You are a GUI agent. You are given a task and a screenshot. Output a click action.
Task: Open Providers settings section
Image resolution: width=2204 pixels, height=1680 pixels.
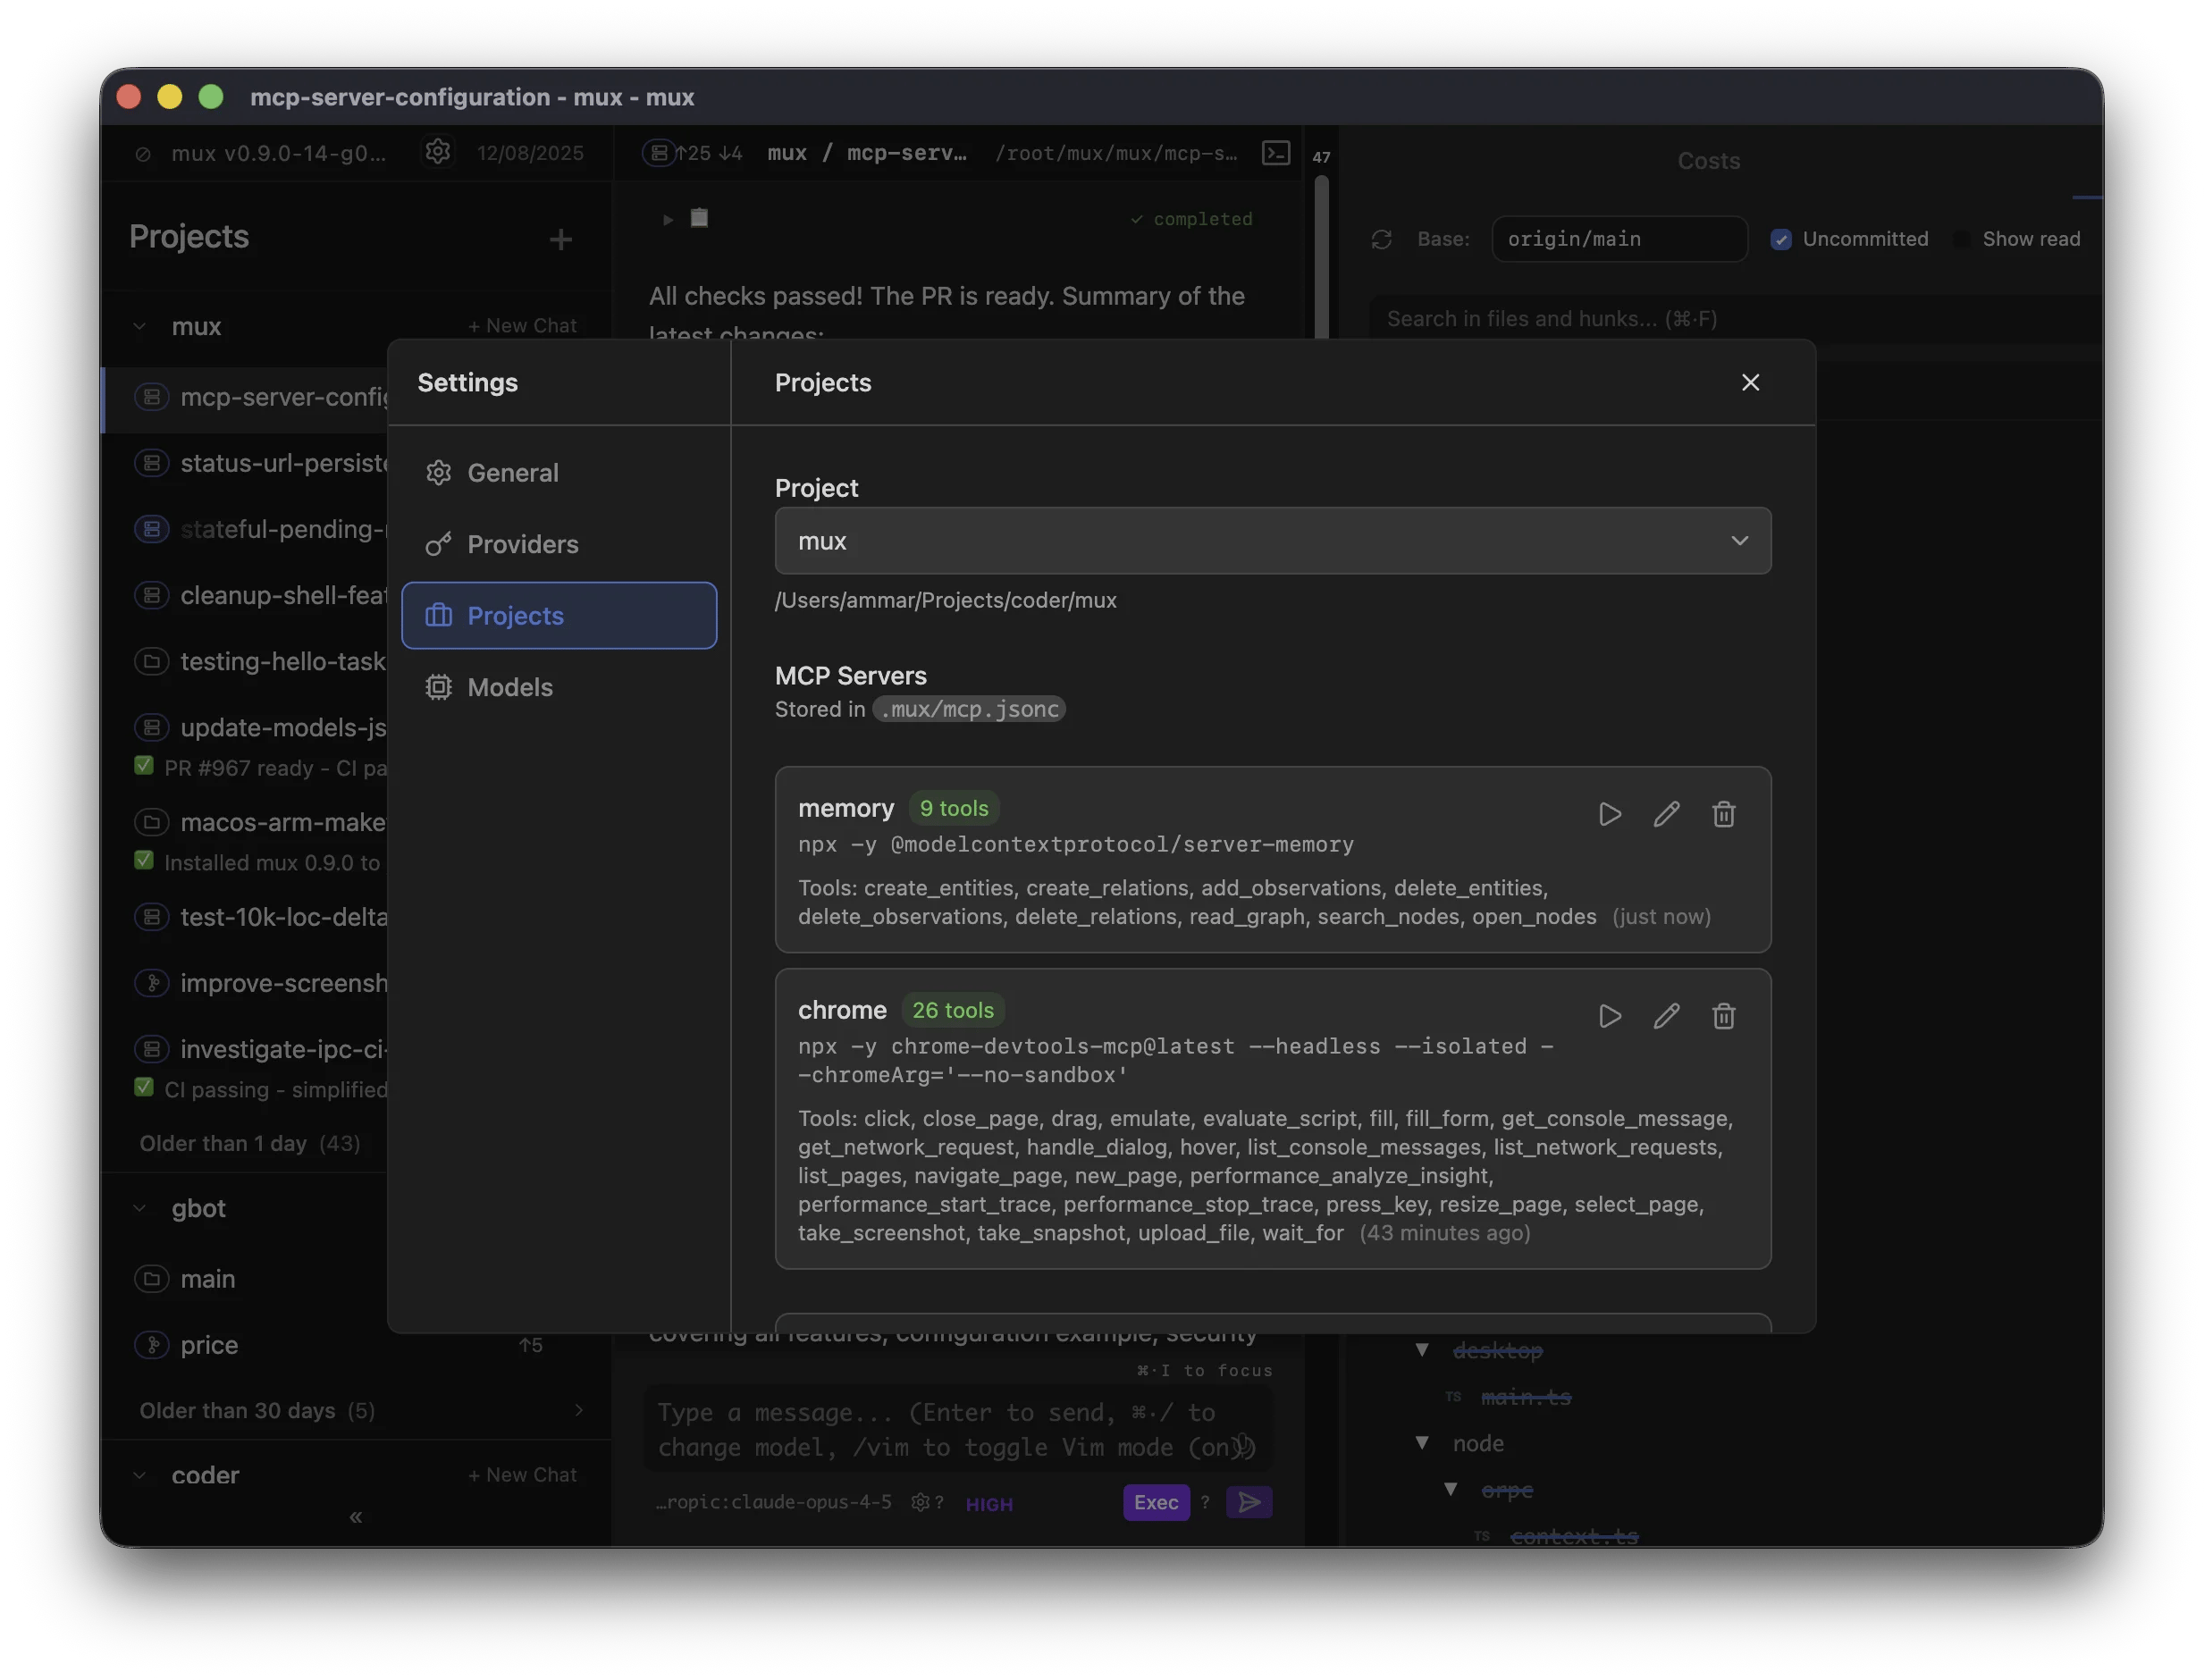click(559, 544)
